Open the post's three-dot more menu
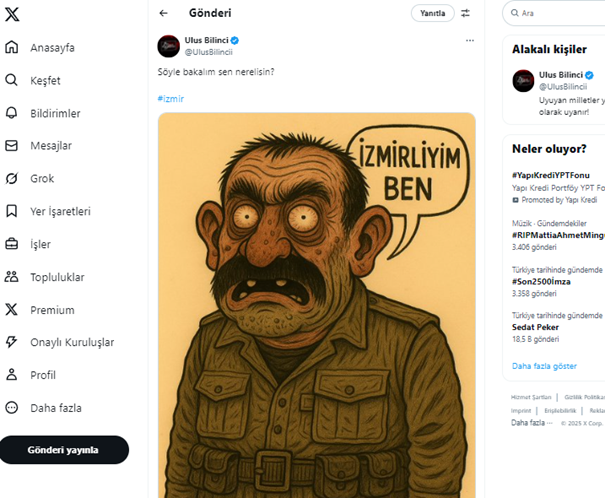Image resolution: width=605 pixels, height=498 pixels. 470,40
